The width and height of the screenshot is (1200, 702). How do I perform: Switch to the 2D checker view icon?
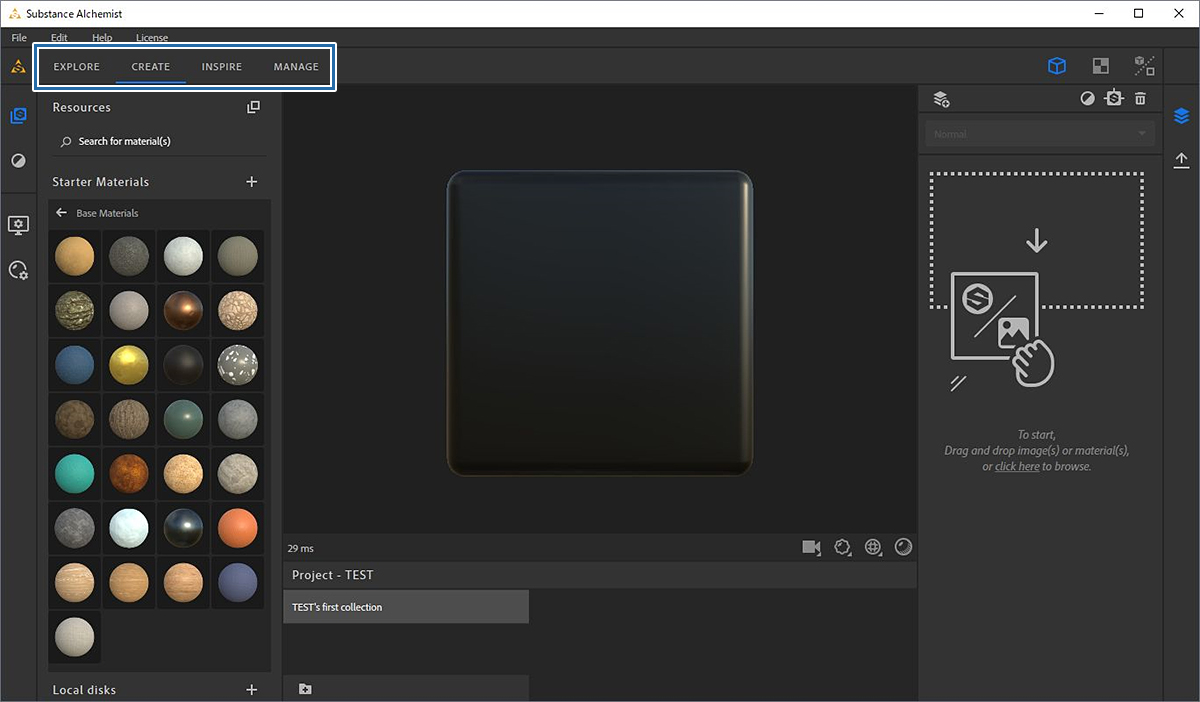tap(1101, 66)
